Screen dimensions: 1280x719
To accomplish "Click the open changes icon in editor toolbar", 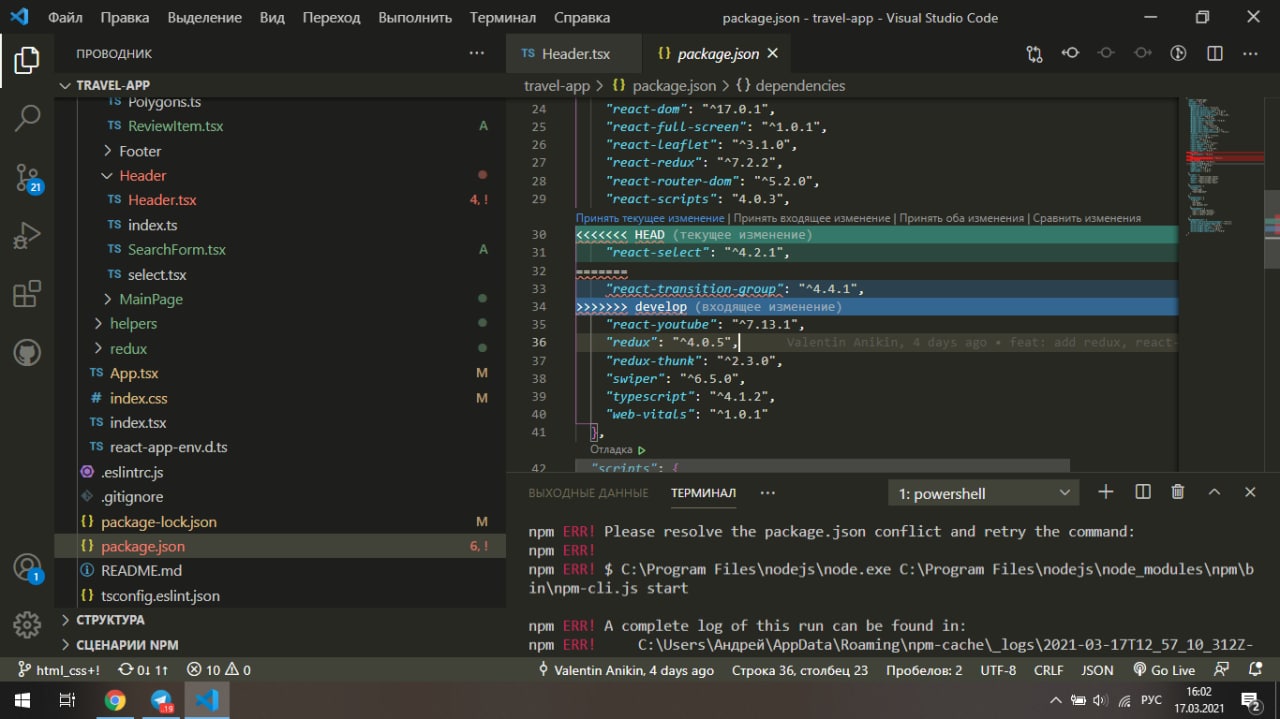I will pyautogui.click(x=1034, y=53).
